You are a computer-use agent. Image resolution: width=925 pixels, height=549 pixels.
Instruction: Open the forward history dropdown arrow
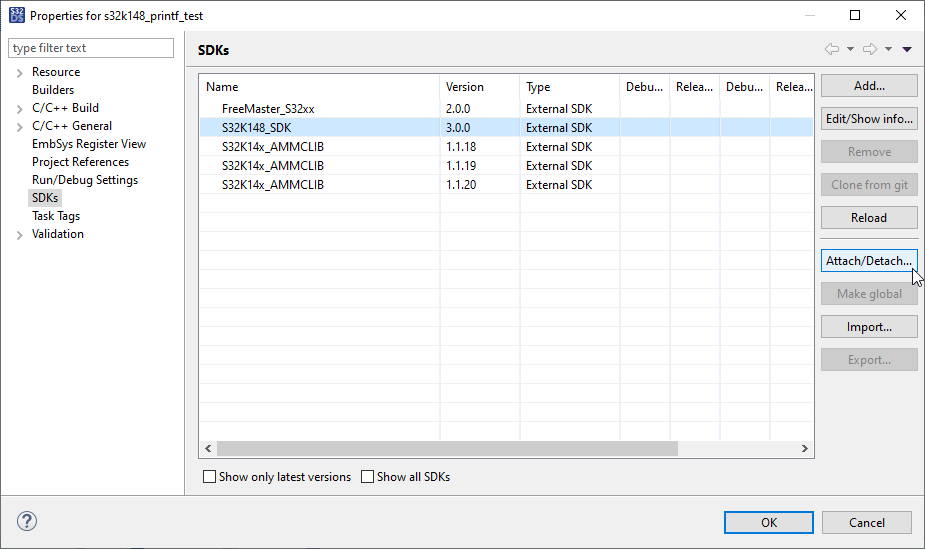888,49
